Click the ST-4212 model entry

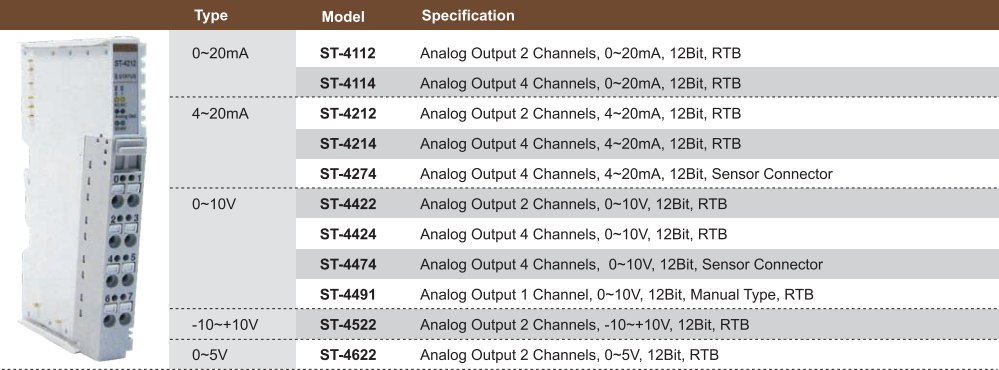click(x=348, y=114)
